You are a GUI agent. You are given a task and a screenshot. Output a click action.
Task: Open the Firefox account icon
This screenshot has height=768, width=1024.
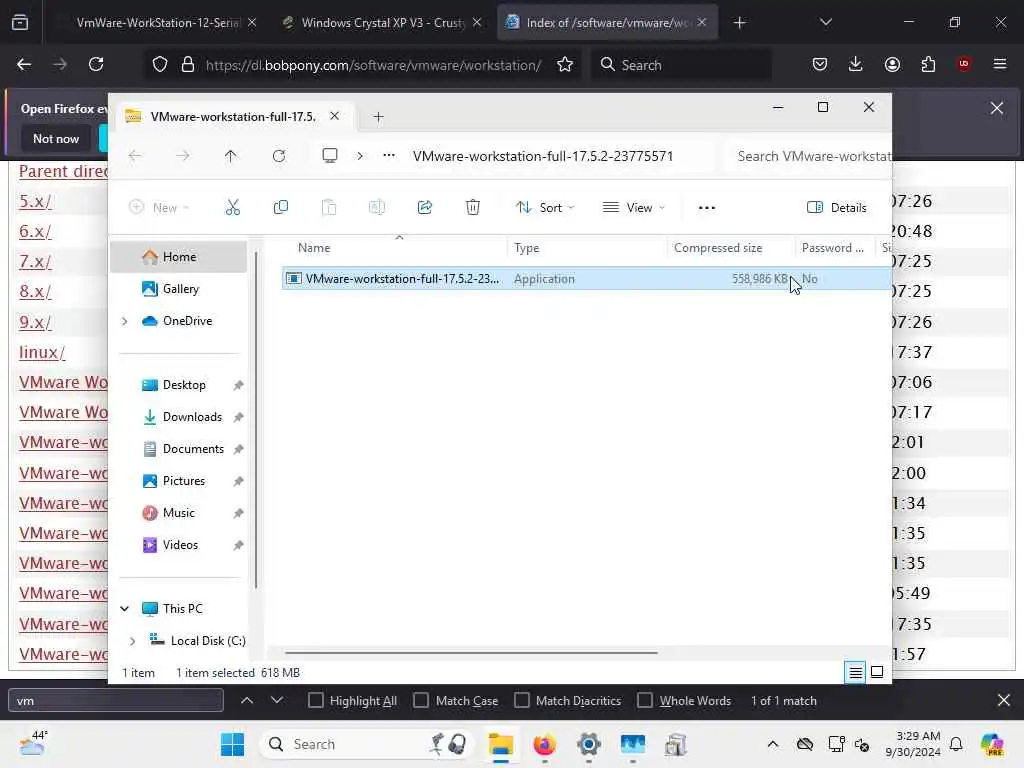[892, 64]
